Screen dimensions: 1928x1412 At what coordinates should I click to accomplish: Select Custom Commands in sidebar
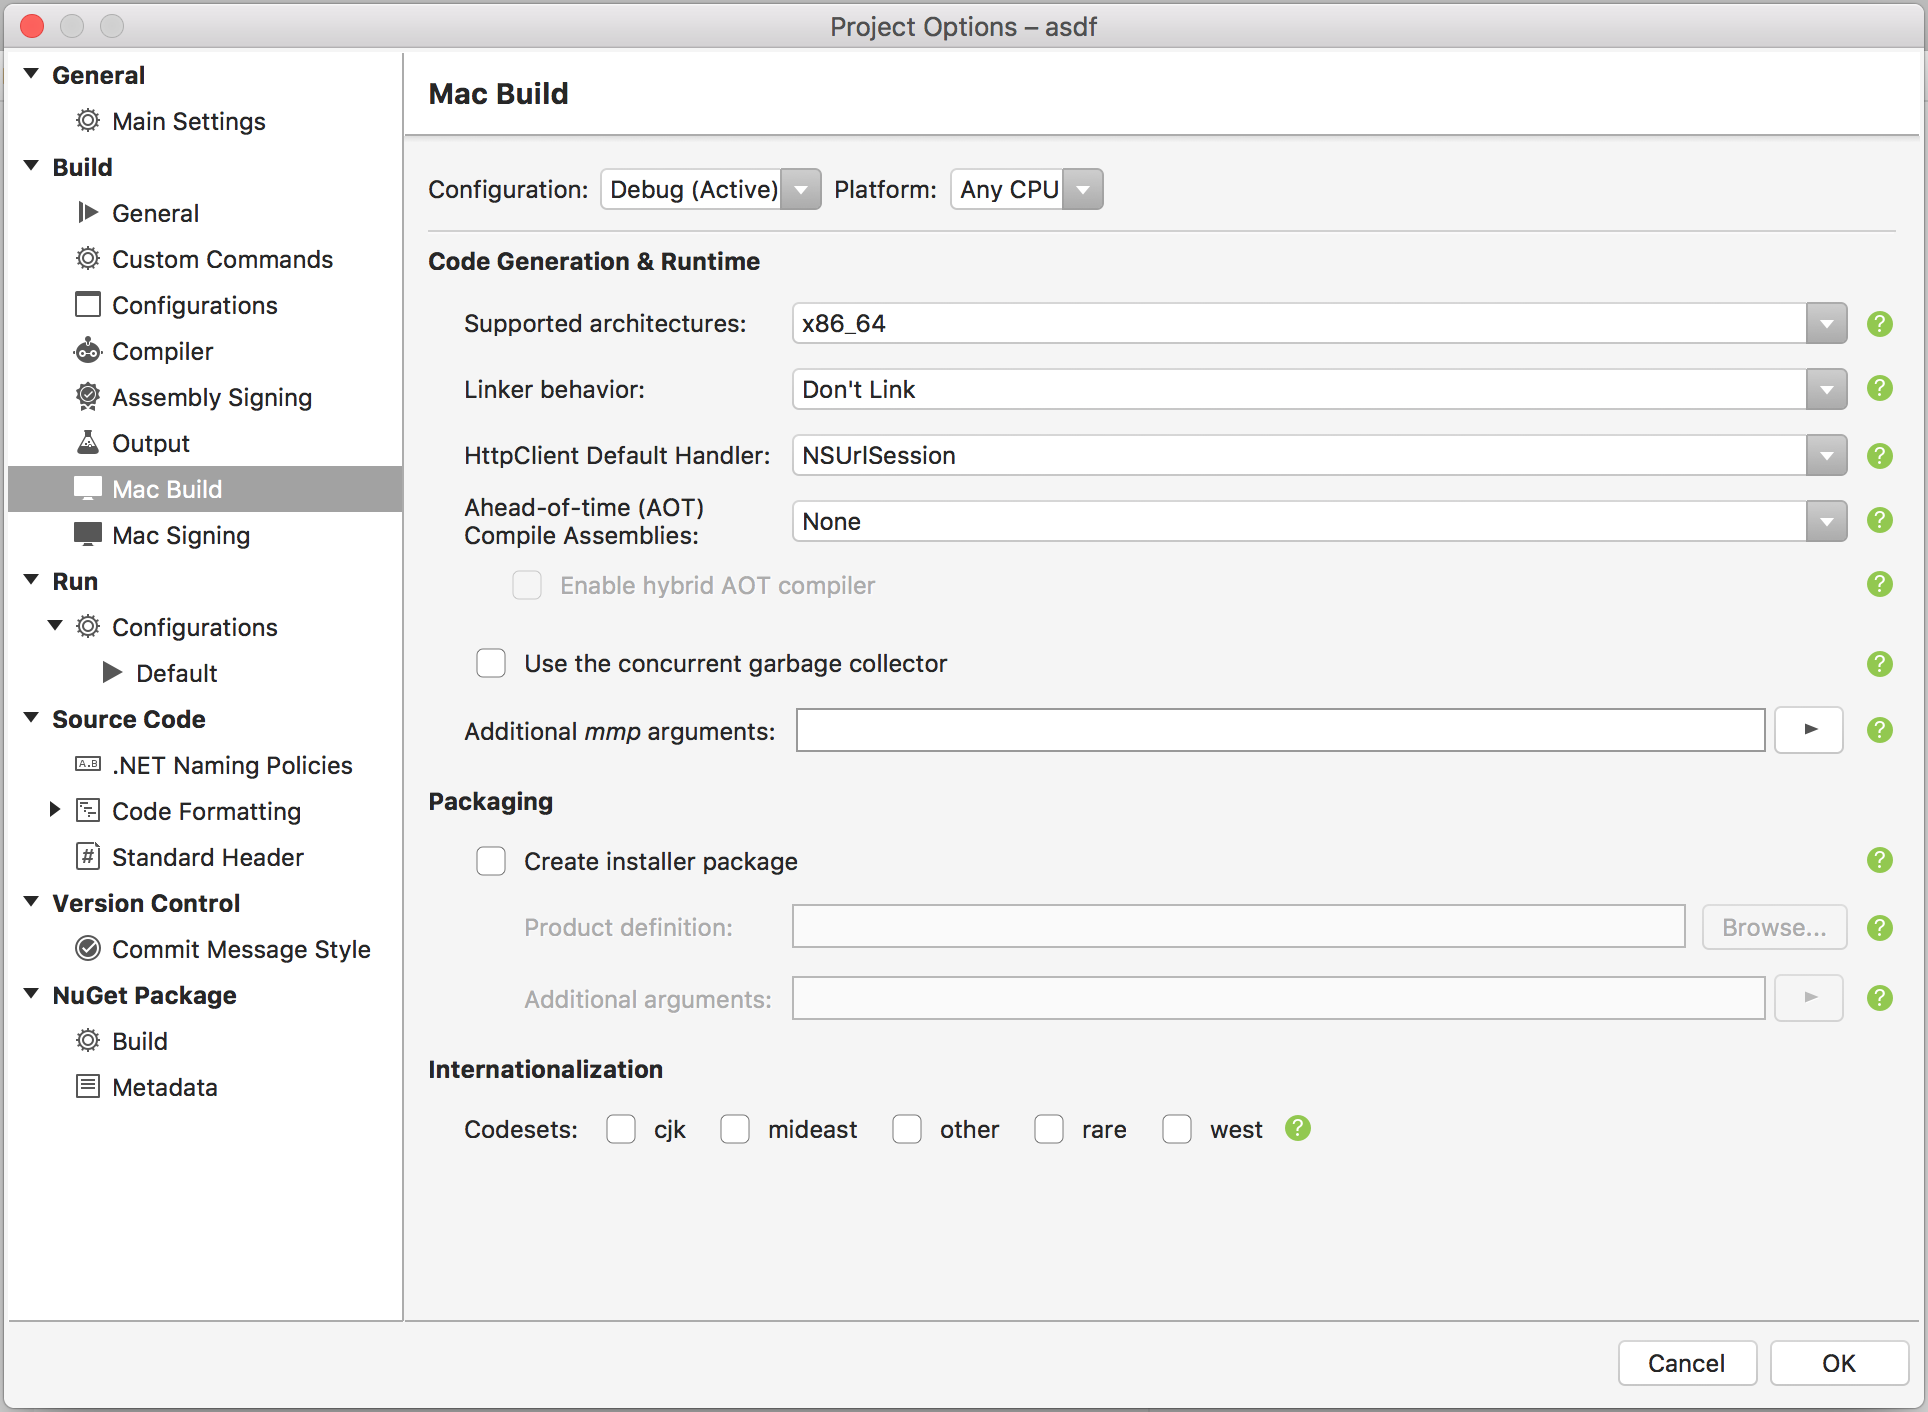click(x=222, y=259)
